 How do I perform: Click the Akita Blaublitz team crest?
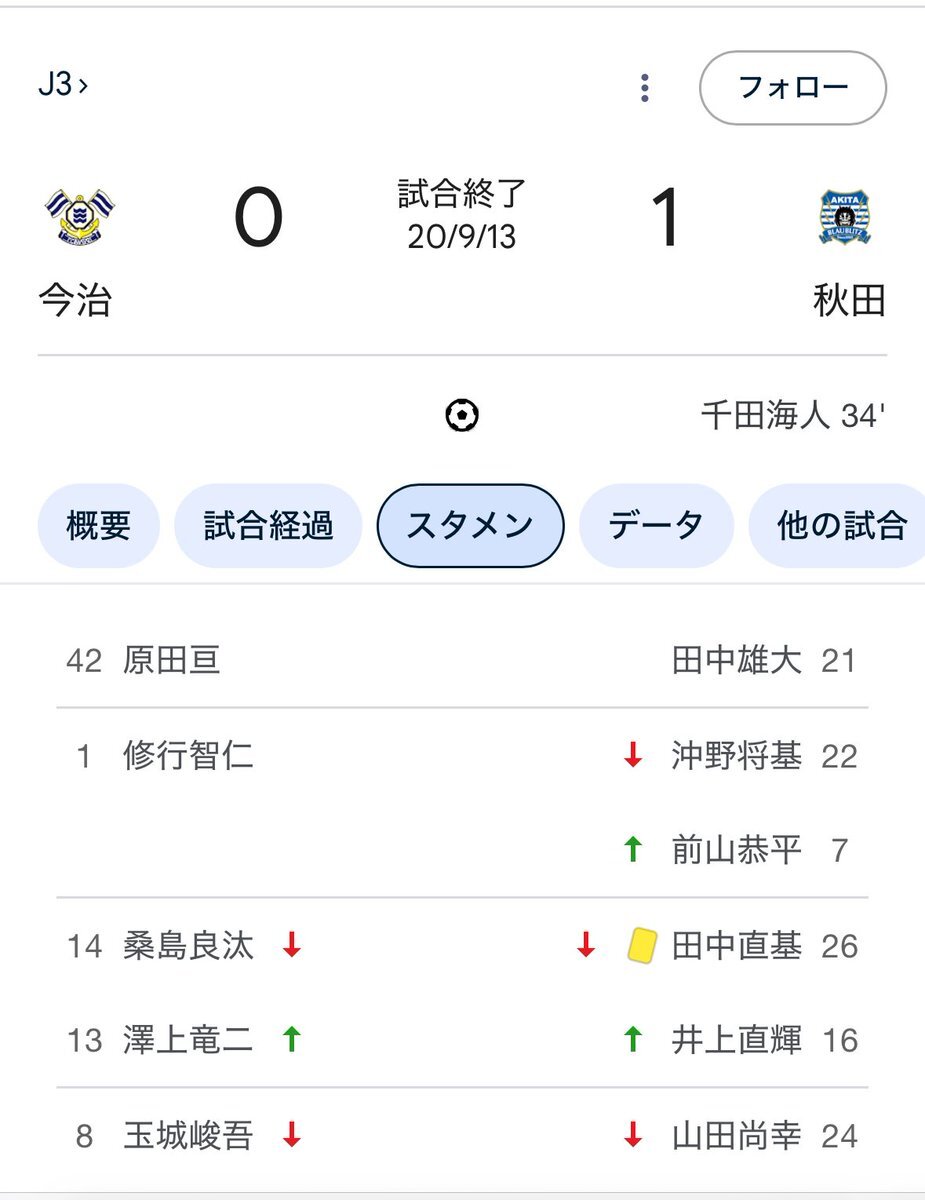845,217
